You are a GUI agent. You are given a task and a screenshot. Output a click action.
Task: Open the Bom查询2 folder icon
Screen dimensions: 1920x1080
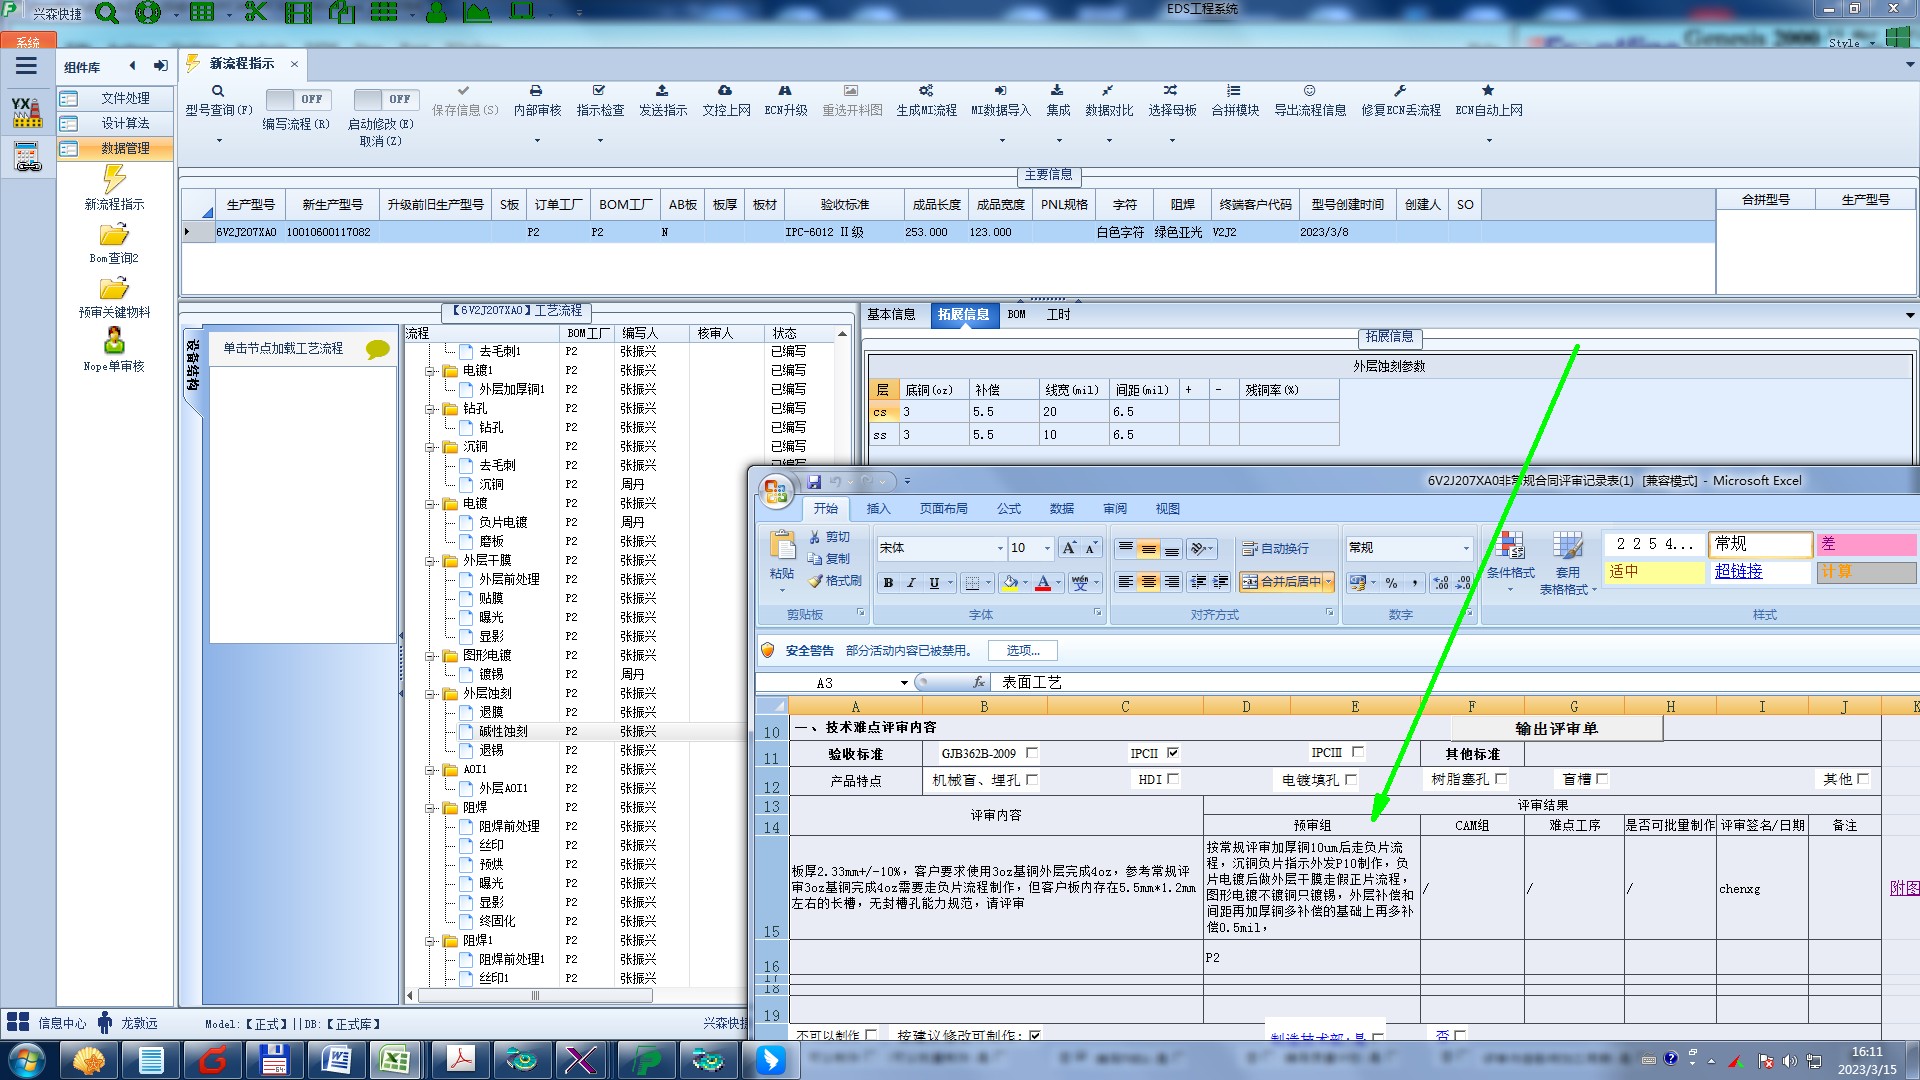114,235
